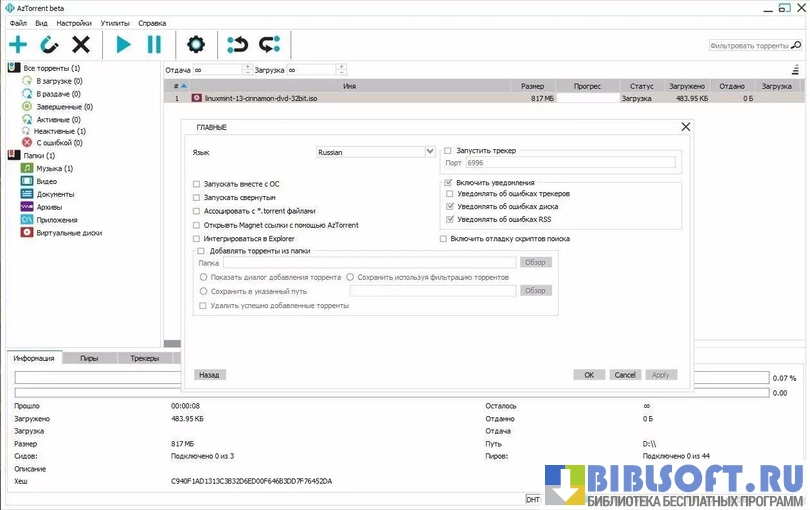Screen dimensions: 810x510
Task: Click the Назад button
Action: pos(209,375)
